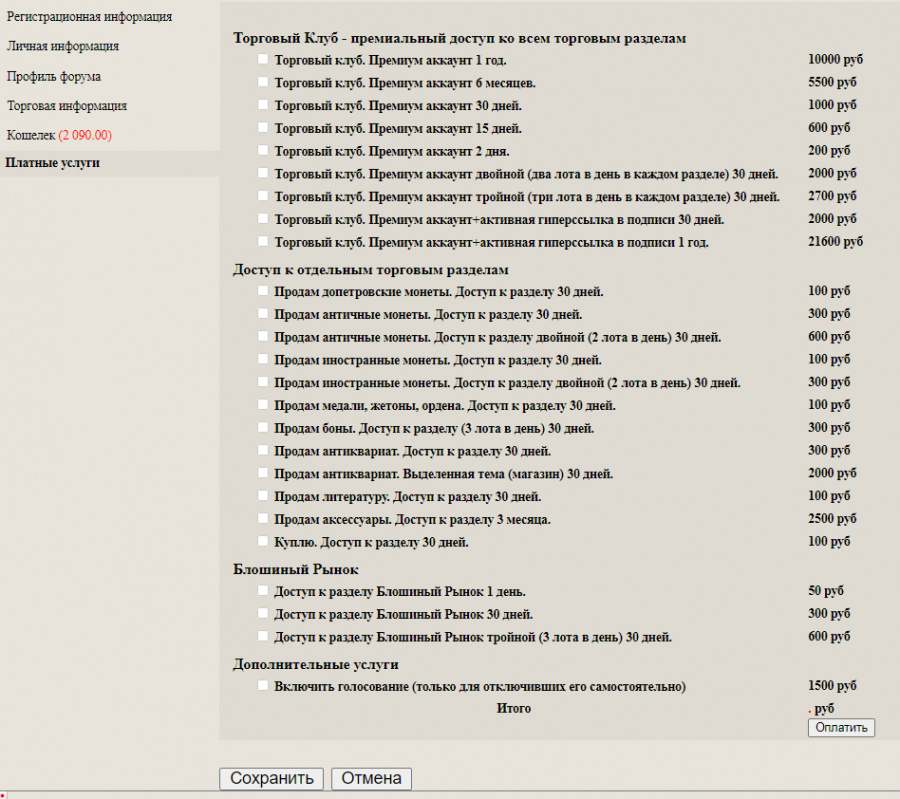Enable Премиум аккаунт 15 дней checkbox
900x799 pixels.
click(x=263, y=127)
